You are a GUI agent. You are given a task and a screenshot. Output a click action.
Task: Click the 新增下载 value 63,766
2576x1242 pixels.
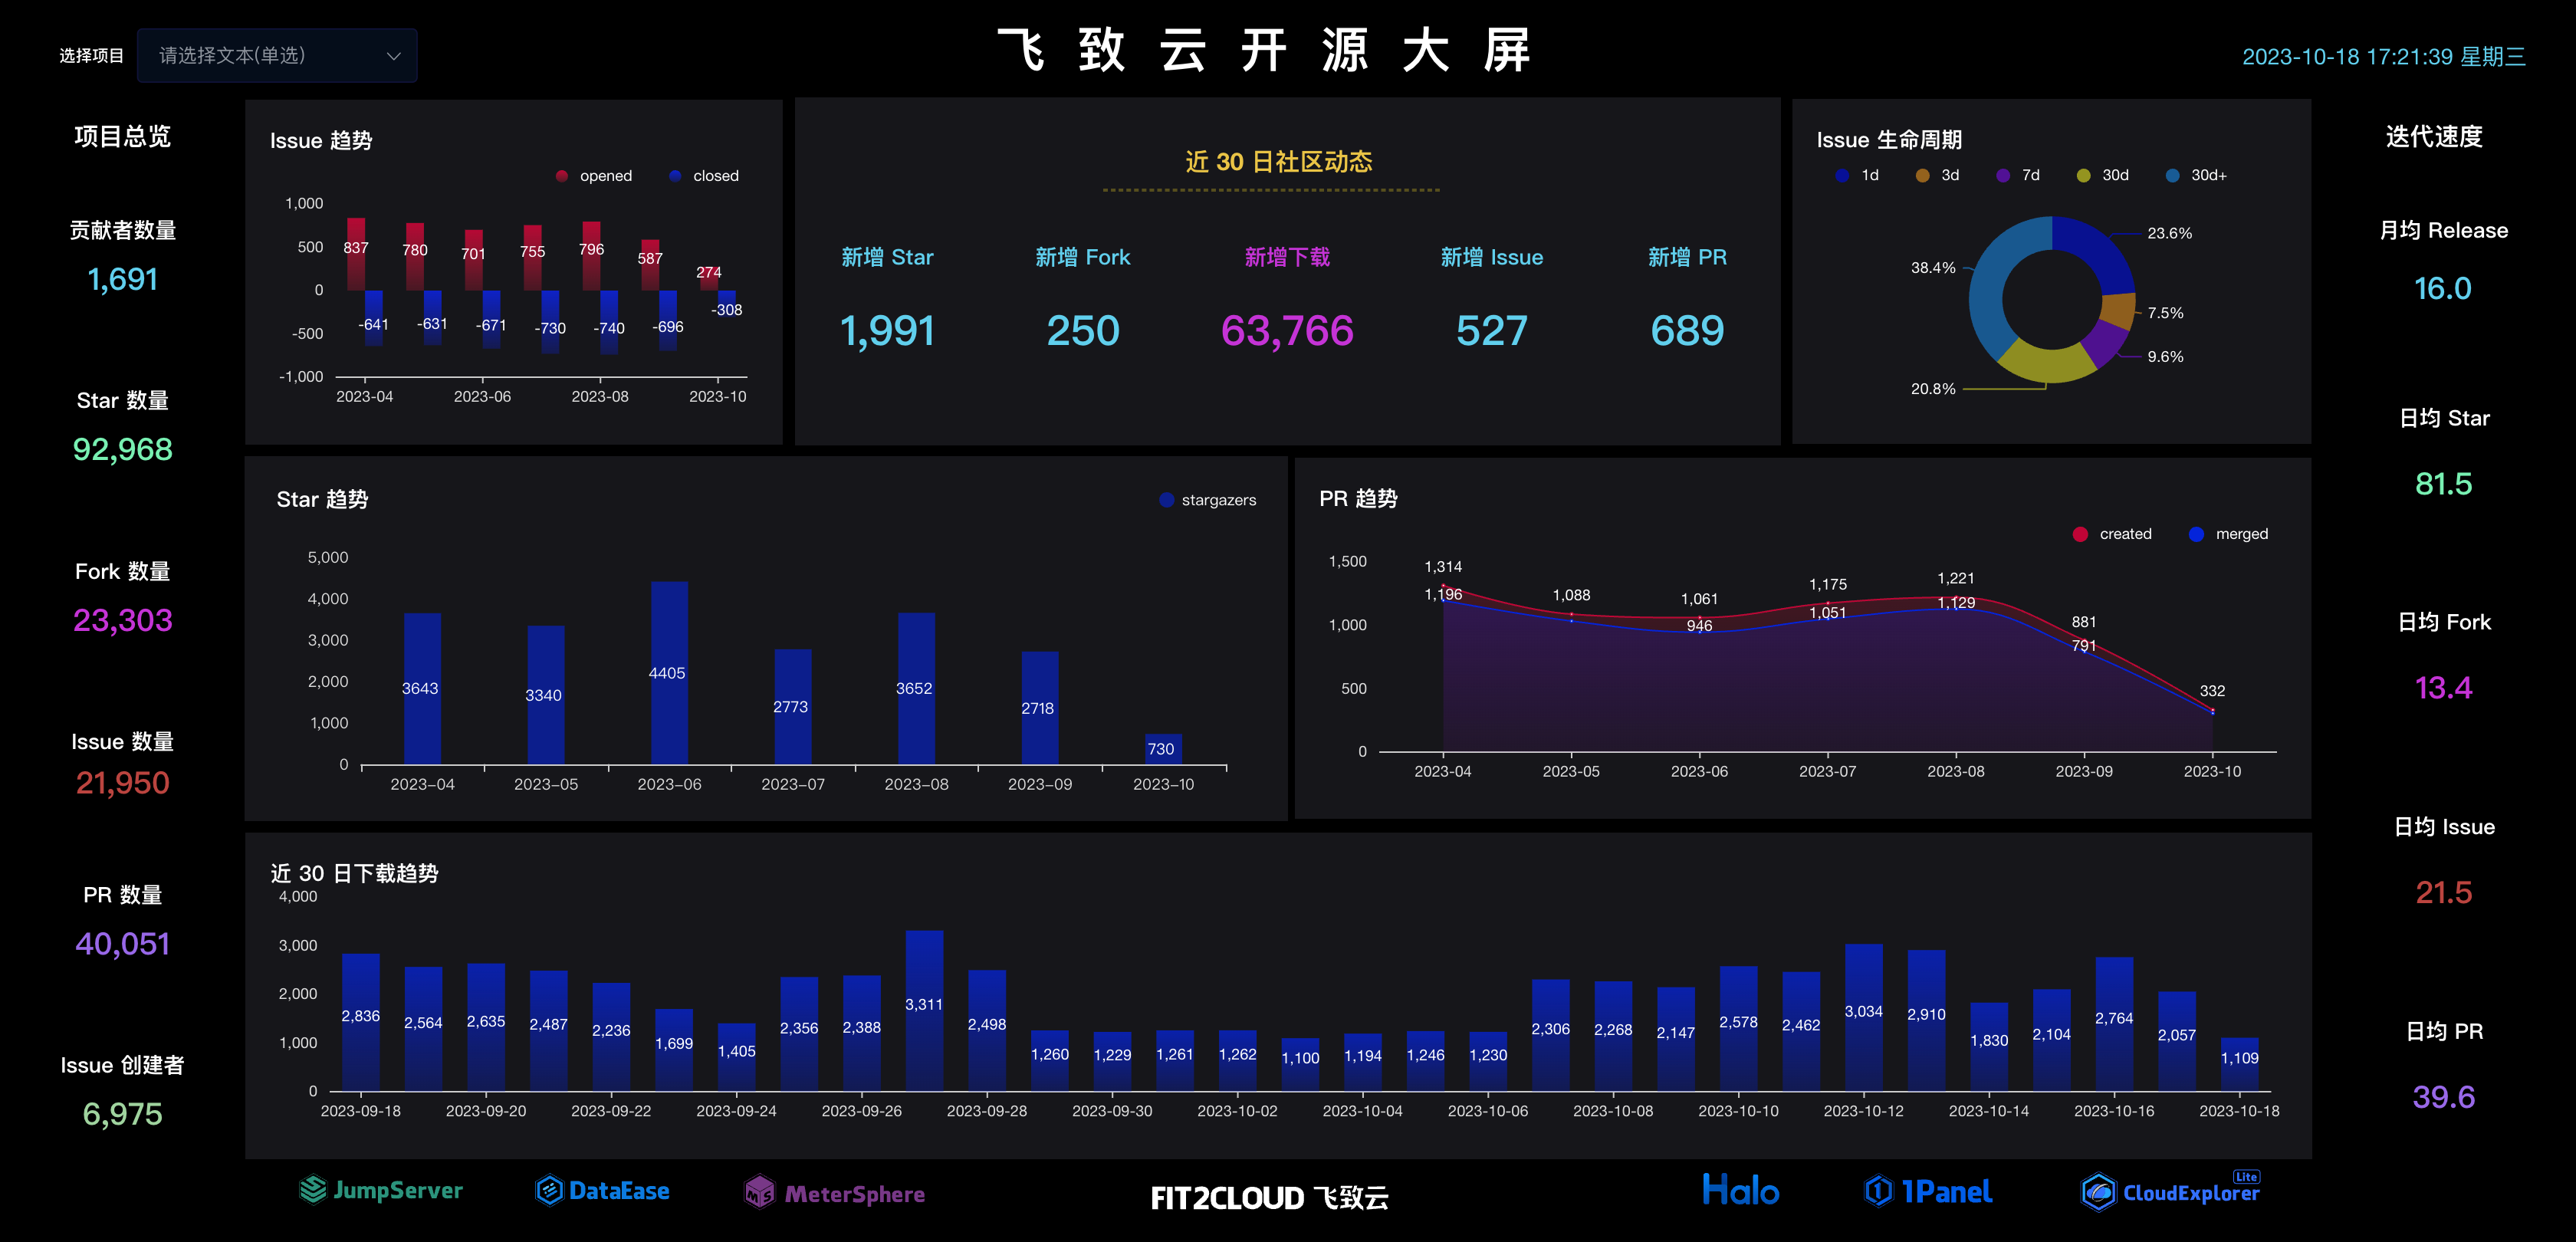[1288, 331]
